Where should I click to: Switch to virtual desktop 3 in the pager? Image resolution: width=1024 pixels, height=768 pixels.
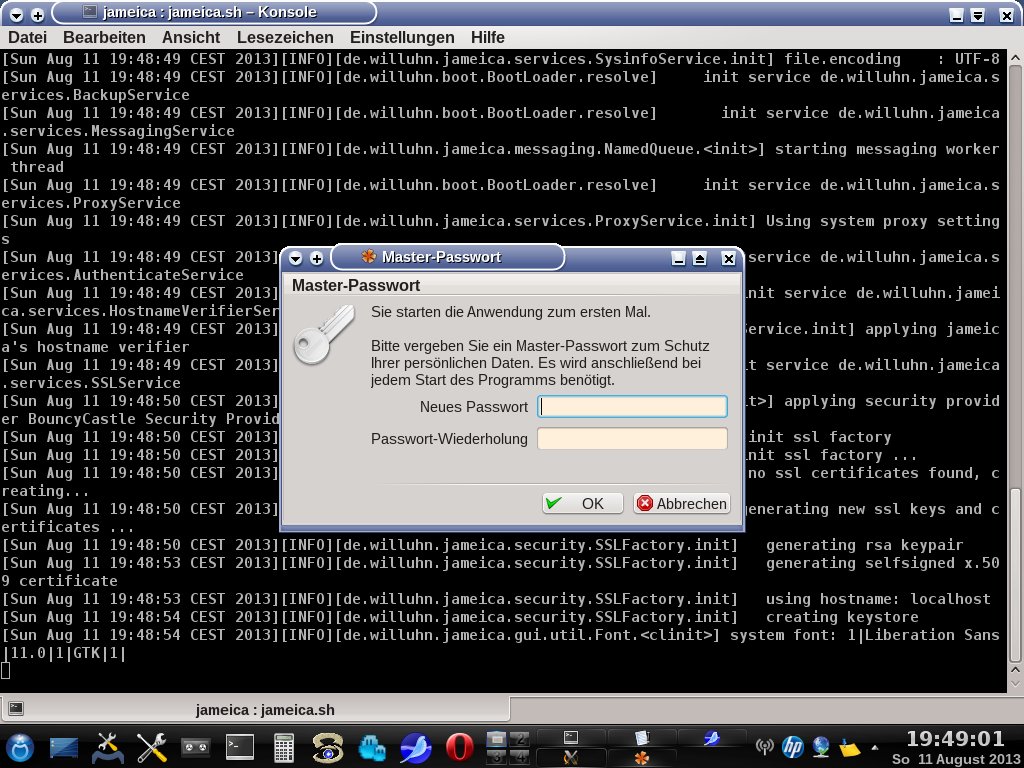pyautogui.click(x=496, y=756)
